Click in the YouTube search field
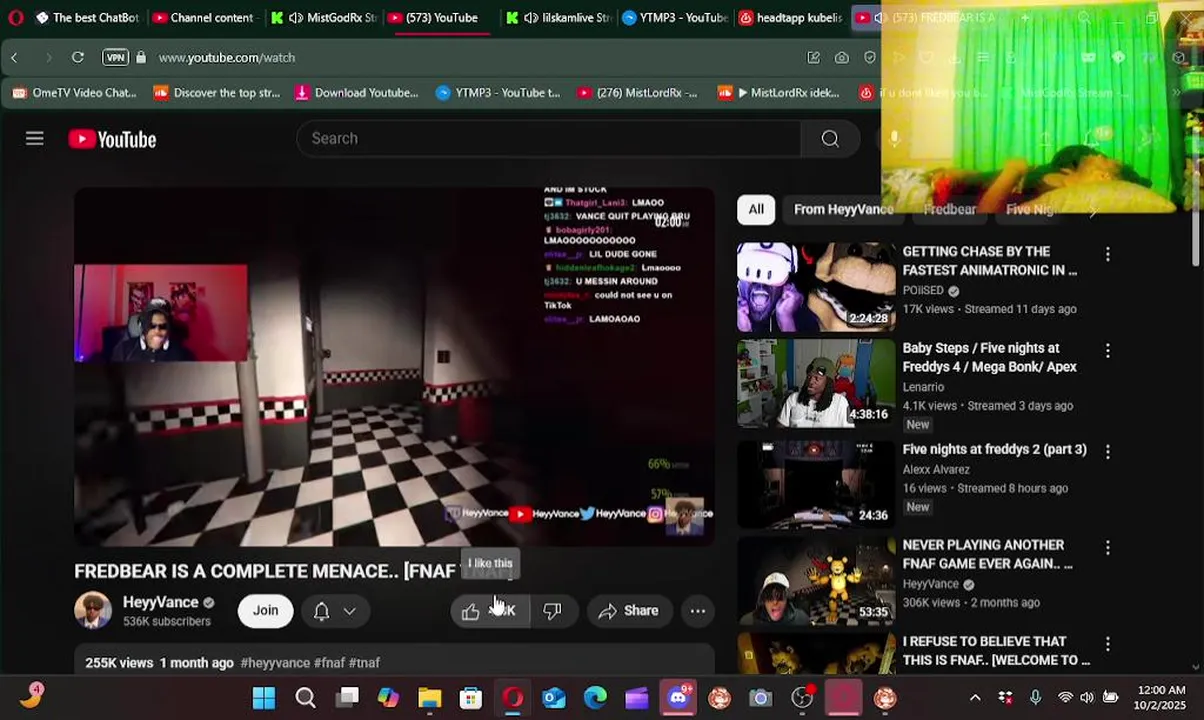 548,139
